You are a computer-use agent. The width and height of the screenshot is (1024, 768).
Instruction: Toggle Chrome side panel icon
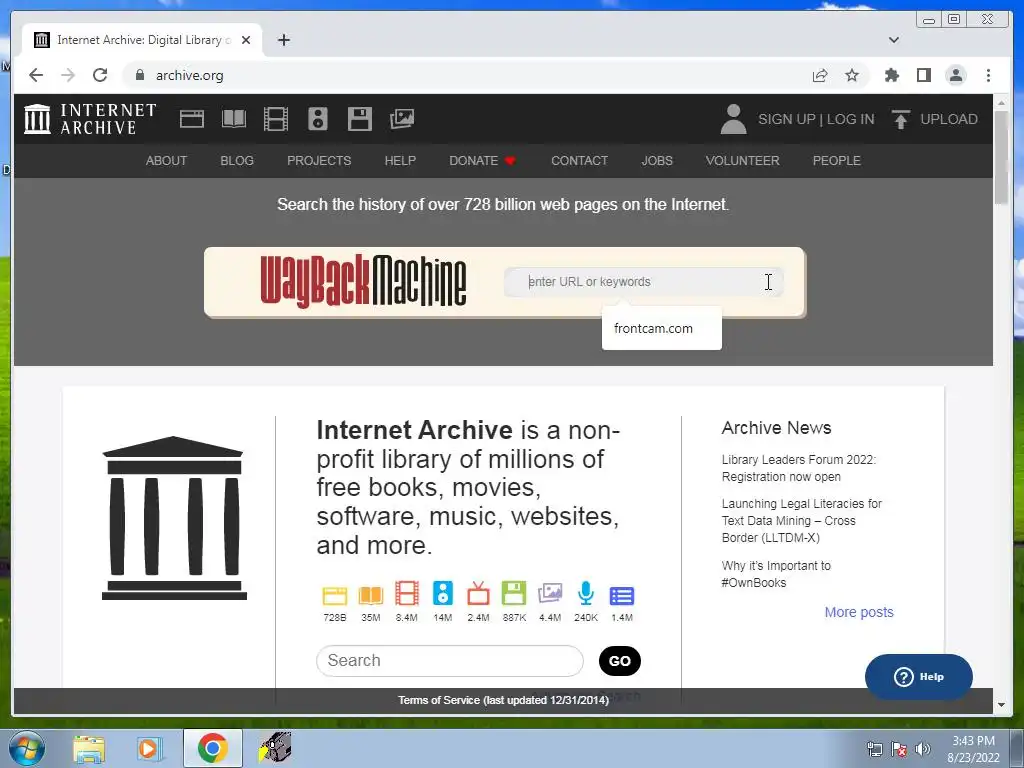click(923, 75)
